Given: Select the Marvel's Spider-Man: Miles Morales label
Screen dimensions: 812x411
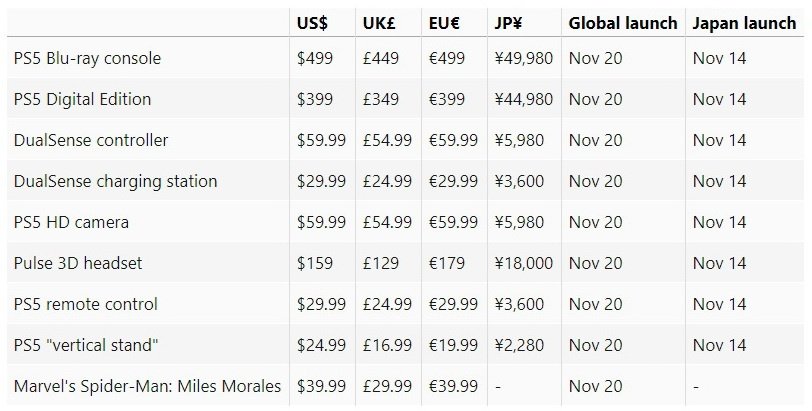Looking at the screenshot, I should (x=147, y=386).
